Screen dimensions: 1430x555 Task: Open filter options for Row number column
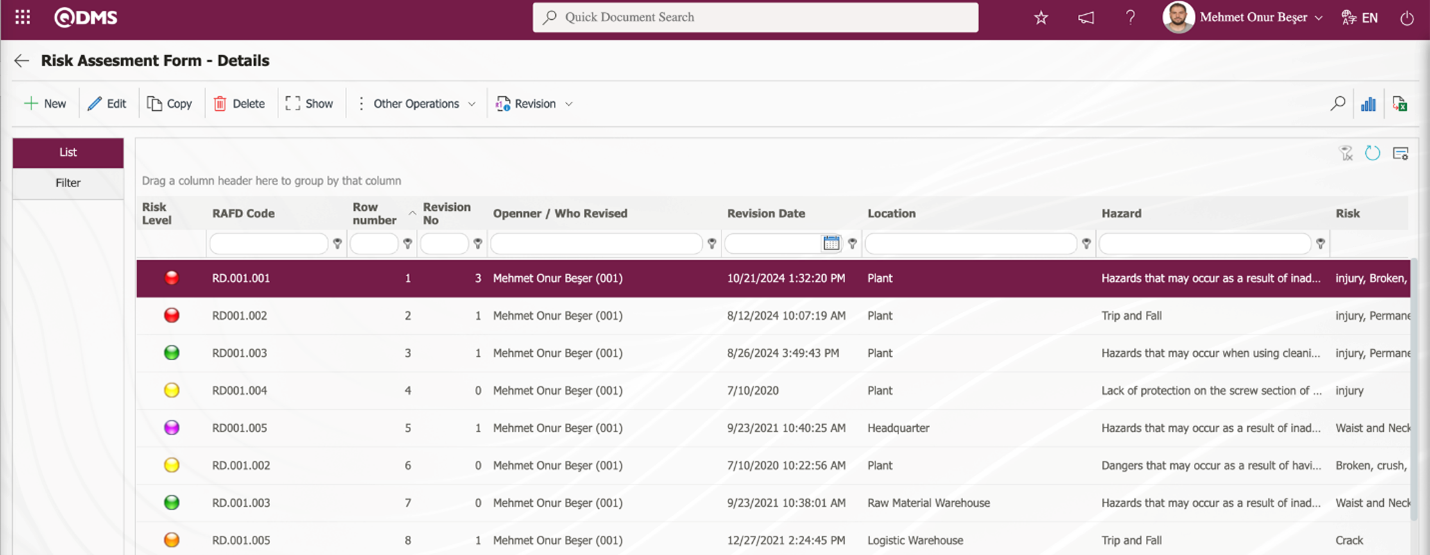coord(407,244)
